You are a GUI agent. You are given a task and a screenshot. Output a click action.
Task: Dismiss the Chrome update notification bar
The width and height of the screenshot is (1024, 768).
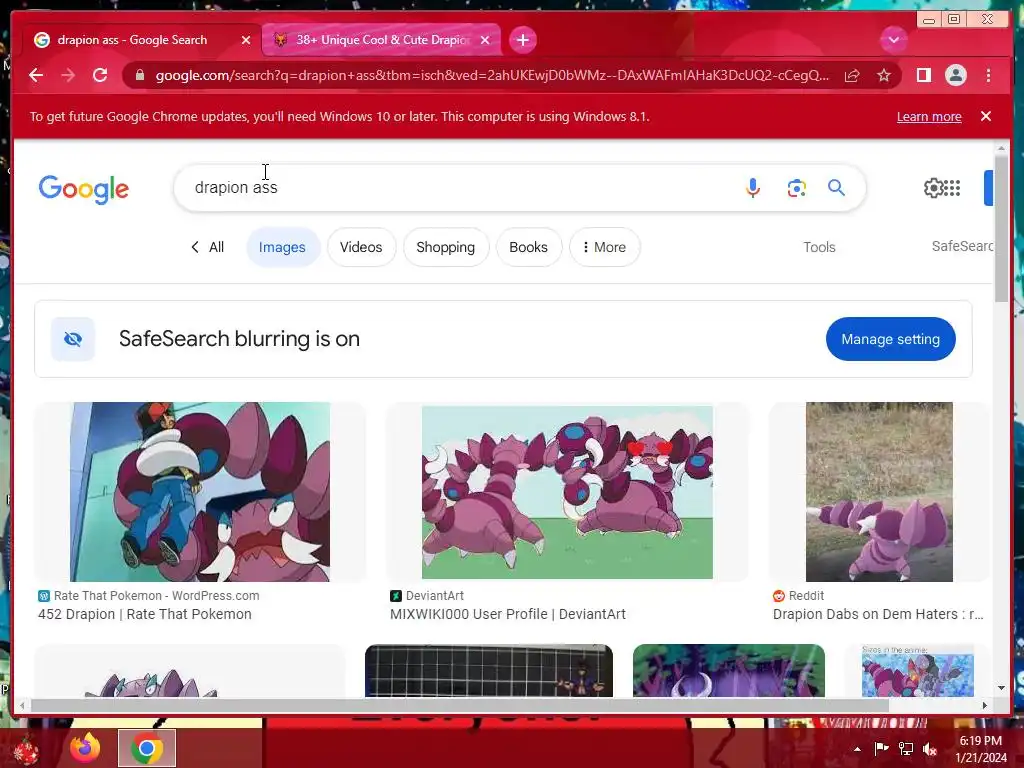985,116
